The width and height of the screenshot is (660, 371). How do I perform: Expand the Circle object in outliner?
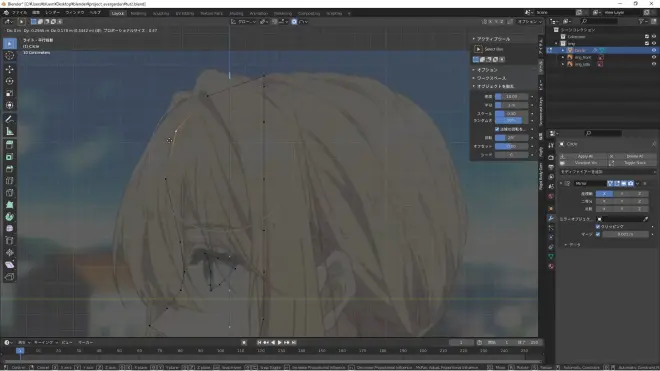(563, 50)
